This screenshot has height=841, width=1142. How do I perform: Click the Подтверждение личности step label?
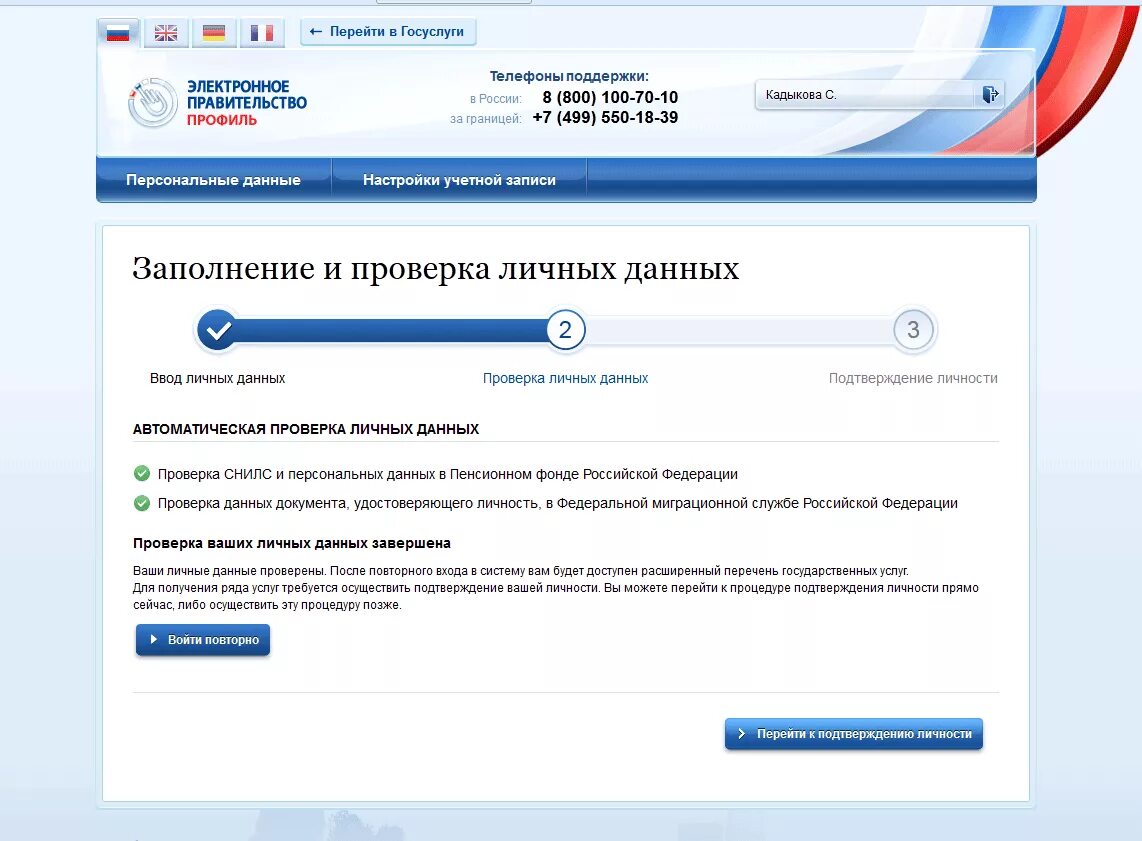coord(913,378)
